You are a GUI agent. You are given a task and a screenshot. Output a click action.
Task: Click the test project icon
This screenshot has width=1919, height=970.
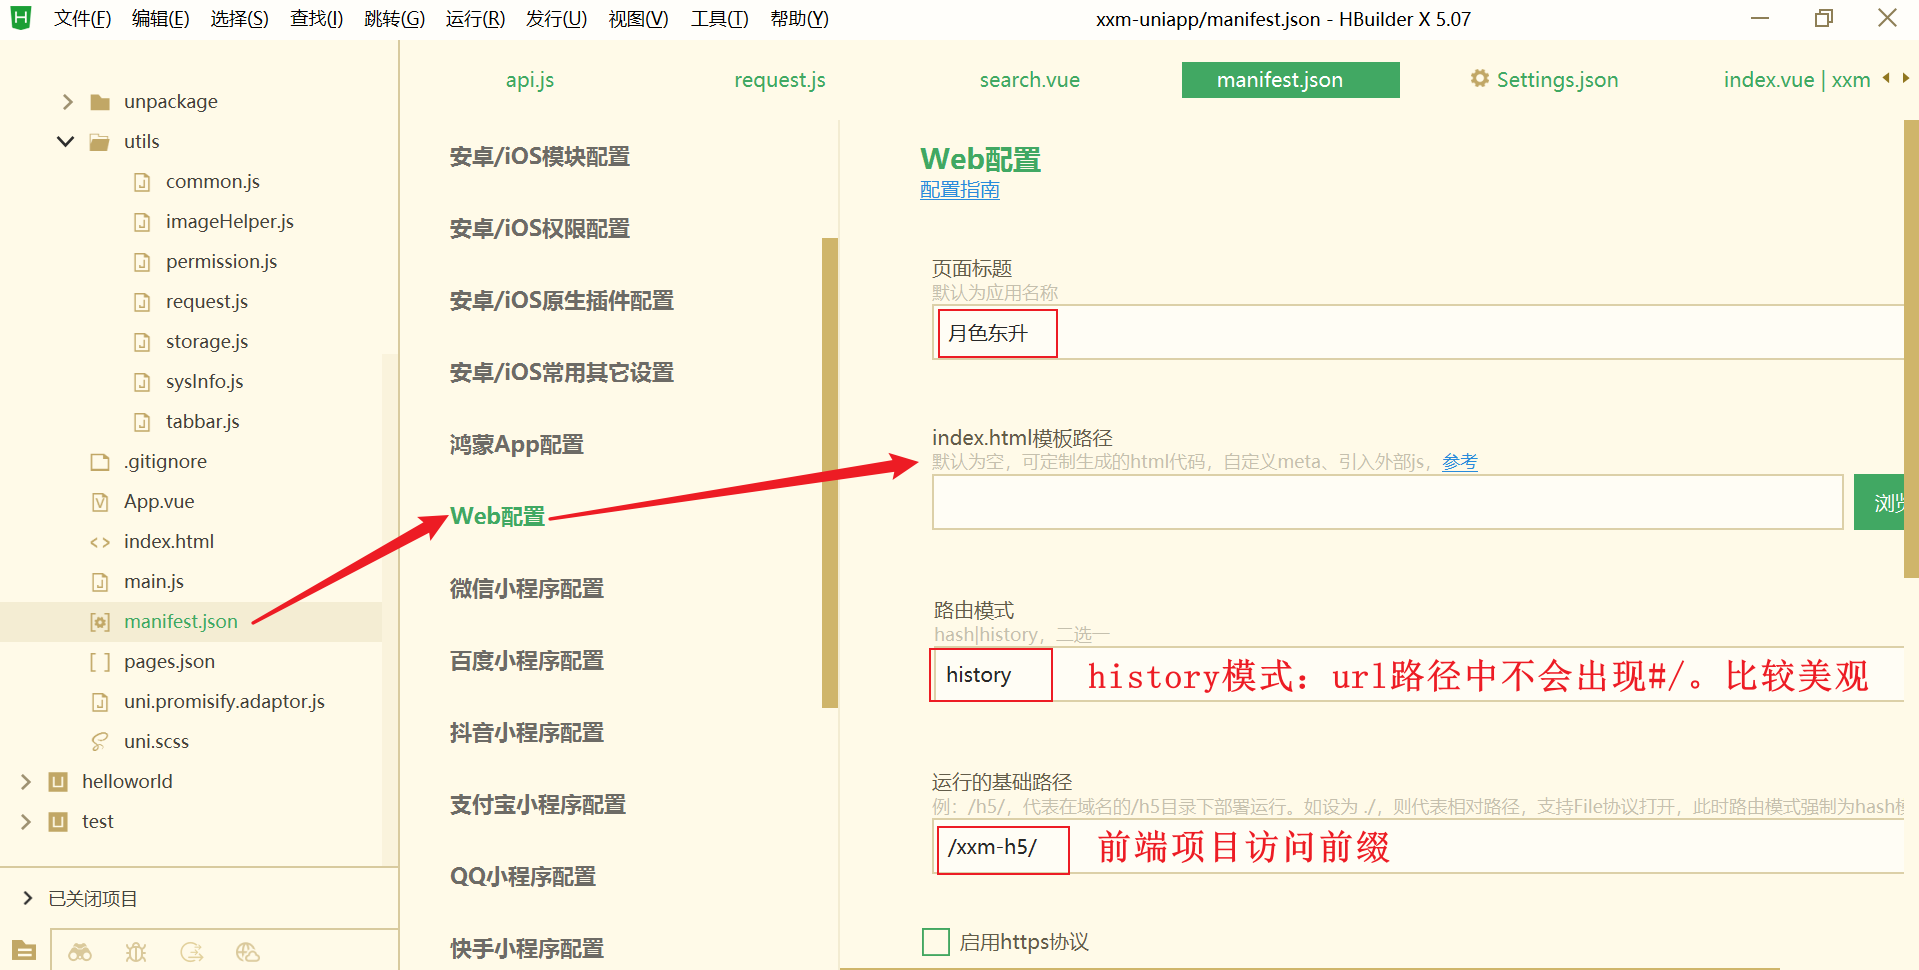(x=58, y=822)
